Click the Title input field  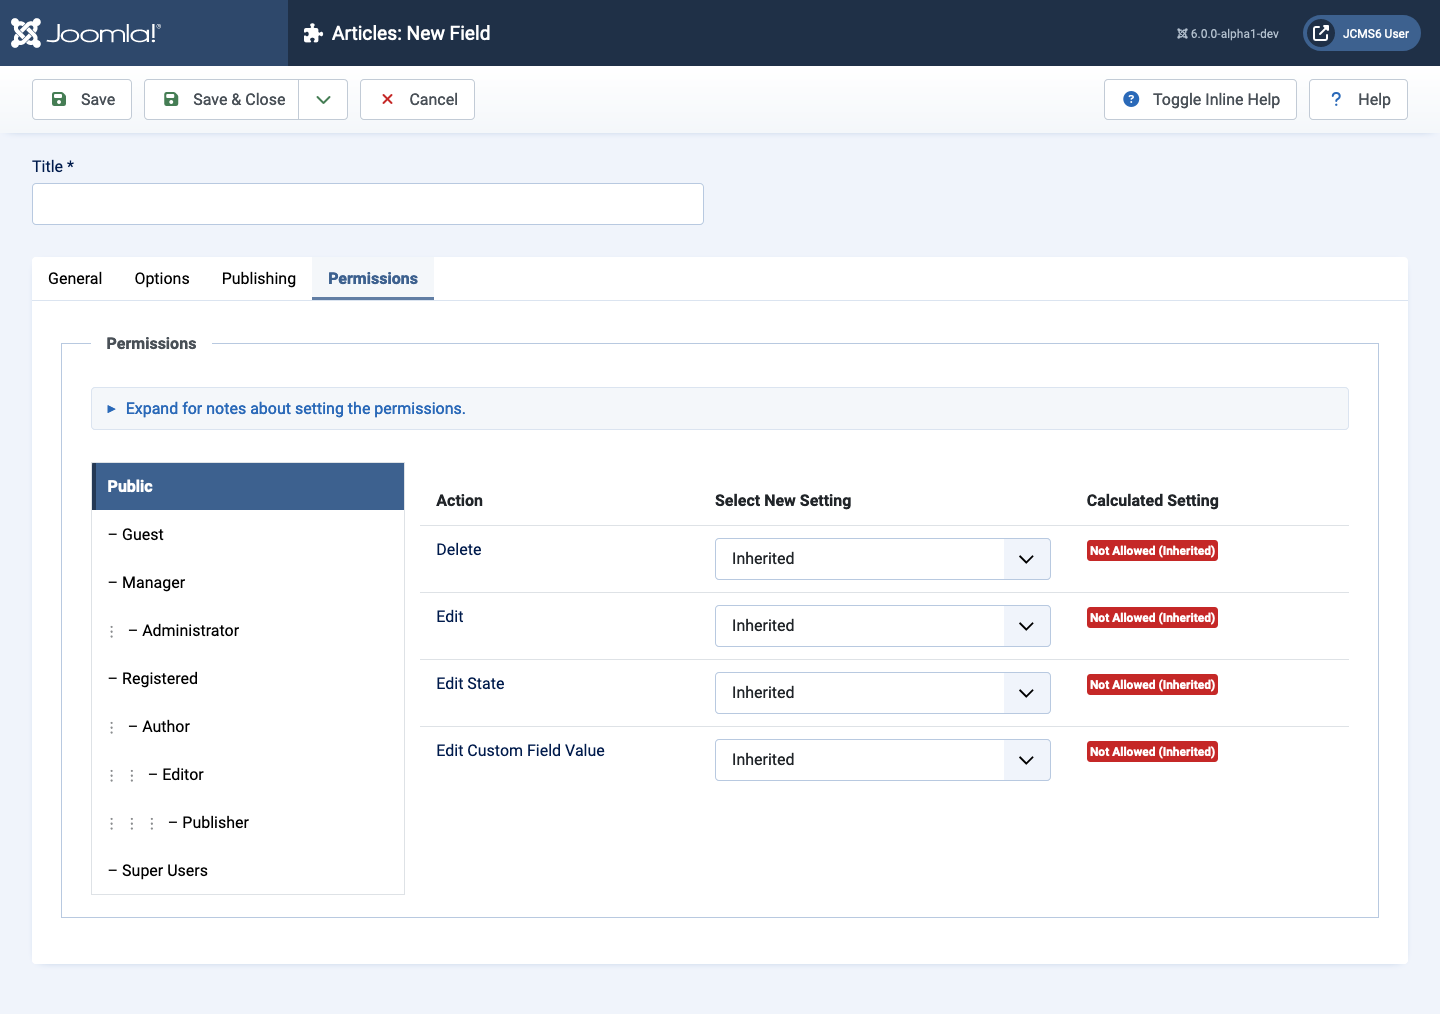click(368, 204)
